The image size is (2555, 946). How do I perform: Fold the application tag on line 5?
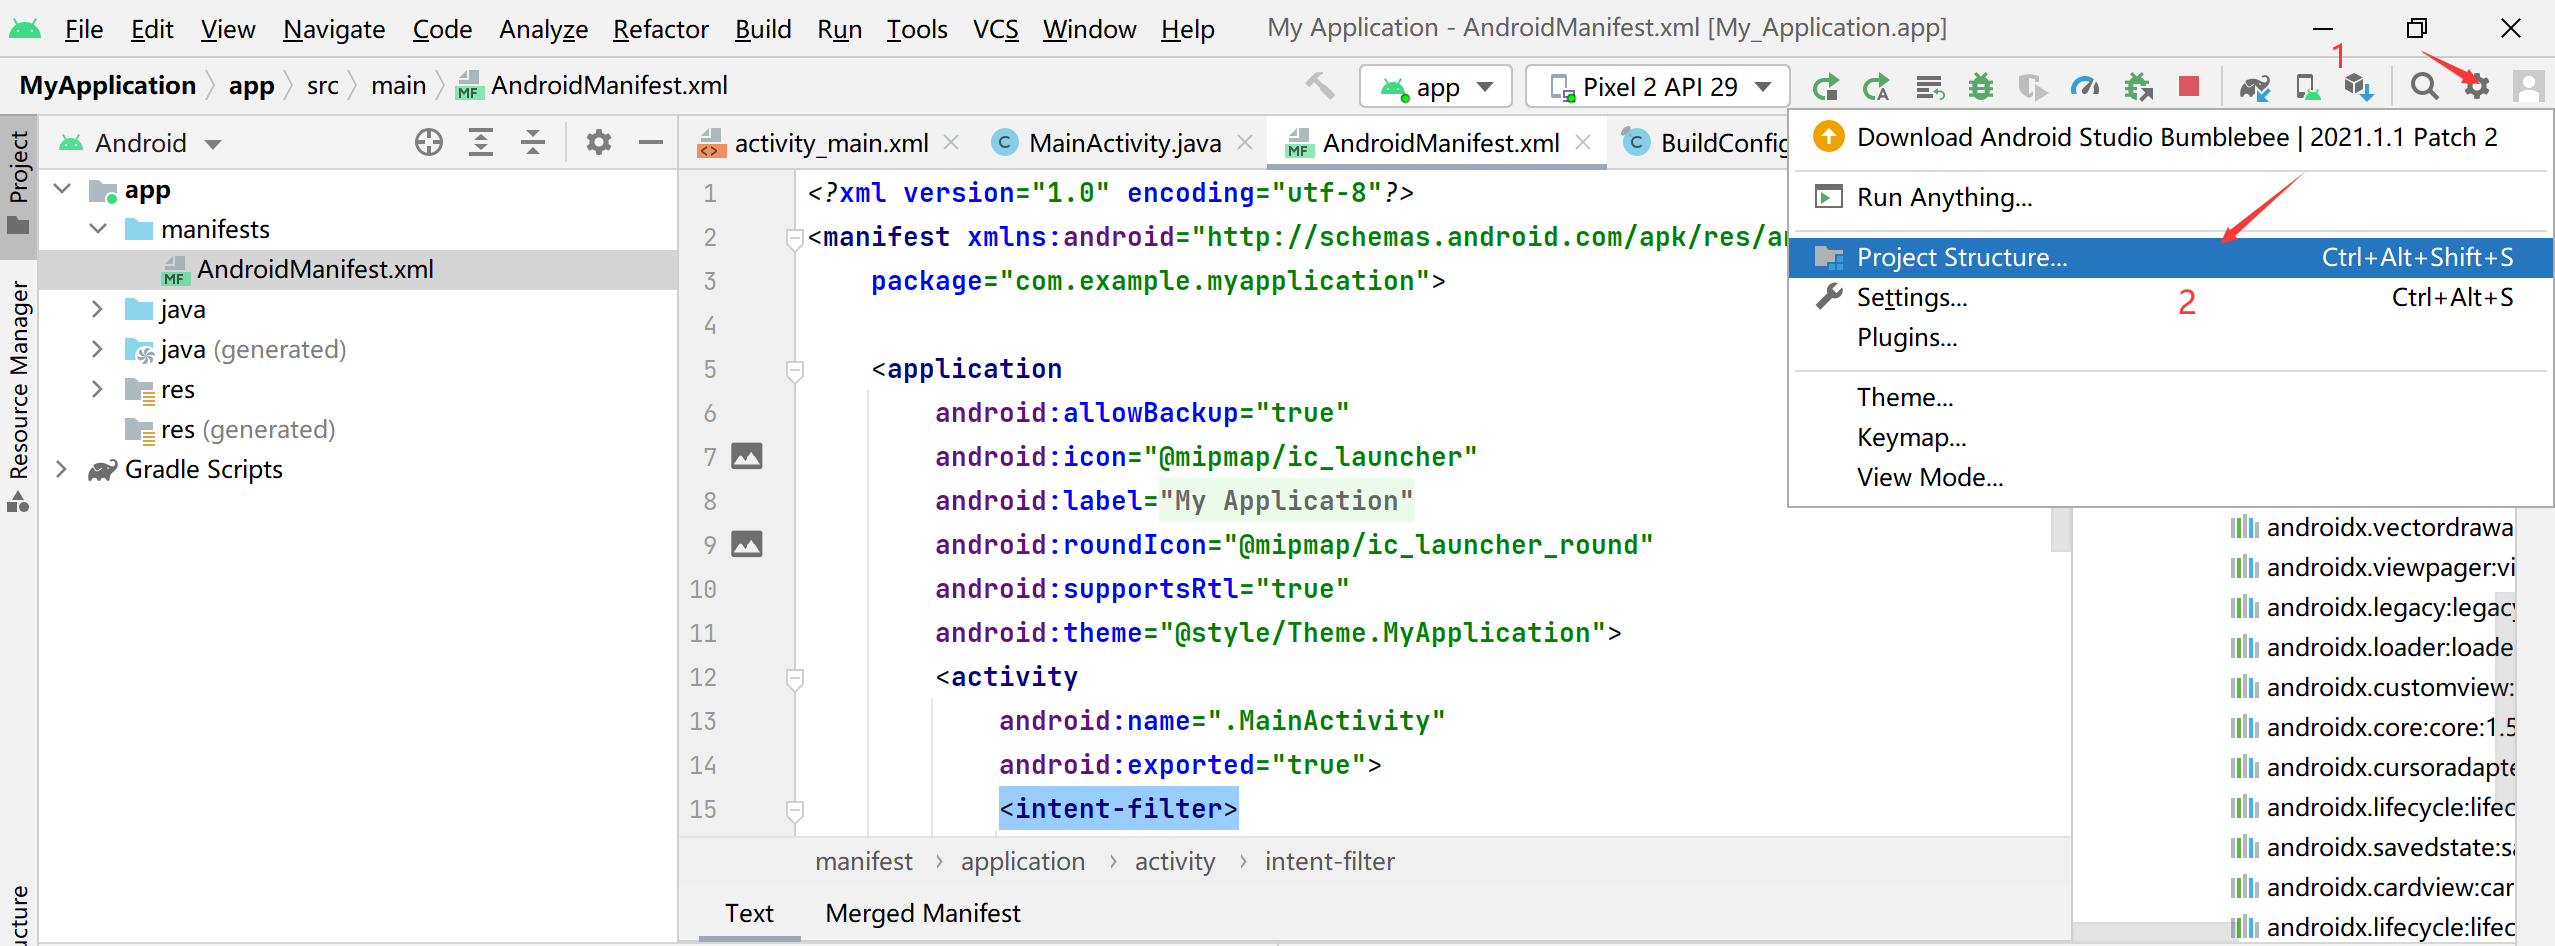(x=795, y=370)
